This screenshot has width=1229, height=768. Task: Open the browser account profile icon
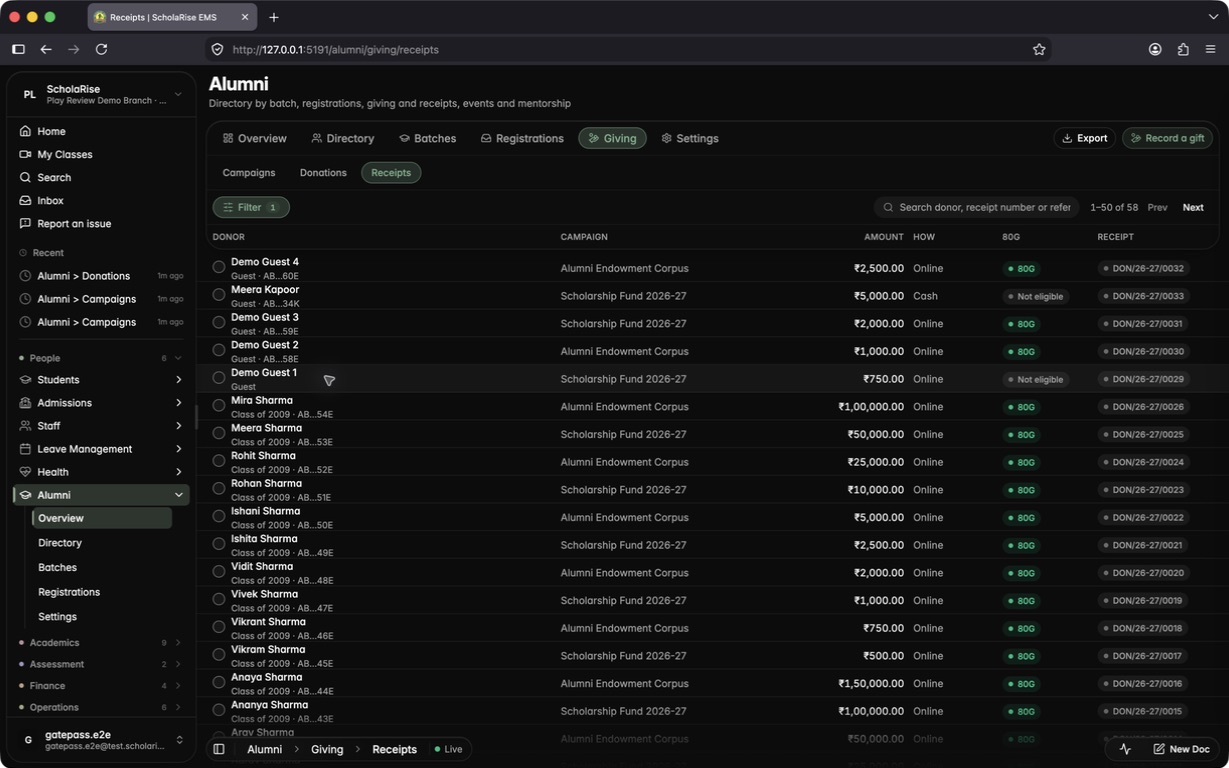pos(1155,49)
